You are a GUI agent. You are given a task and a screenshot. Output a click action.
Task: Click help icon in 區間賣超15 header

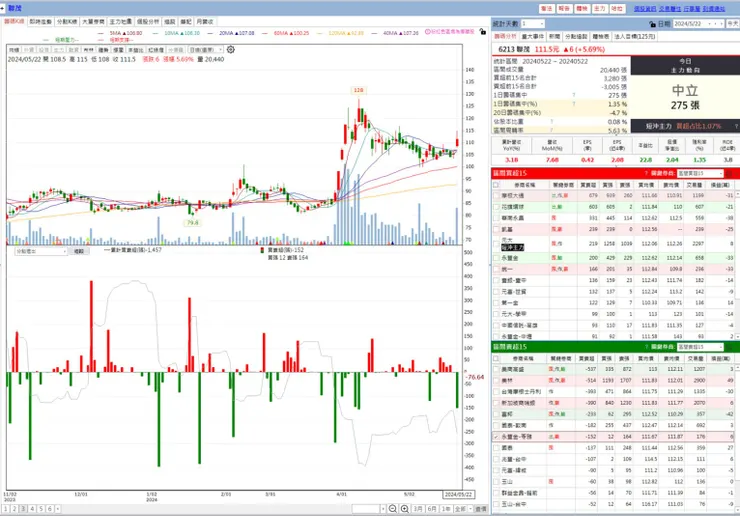tap(646, 347)
